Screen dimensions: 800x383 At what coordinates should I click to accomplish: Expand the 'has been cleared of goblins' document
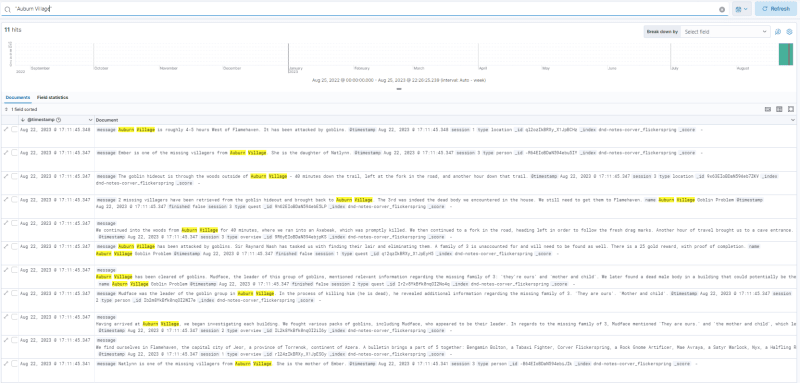point(6,270)
